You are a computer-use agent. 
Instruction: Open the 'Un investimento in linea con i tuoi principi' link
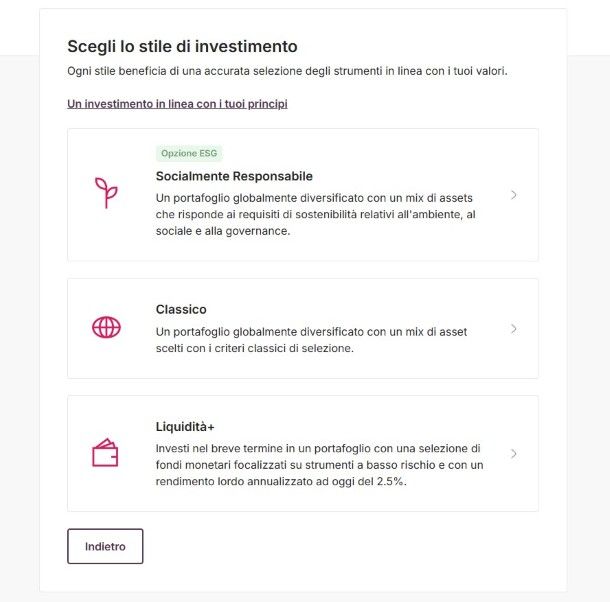coord(177,104)
